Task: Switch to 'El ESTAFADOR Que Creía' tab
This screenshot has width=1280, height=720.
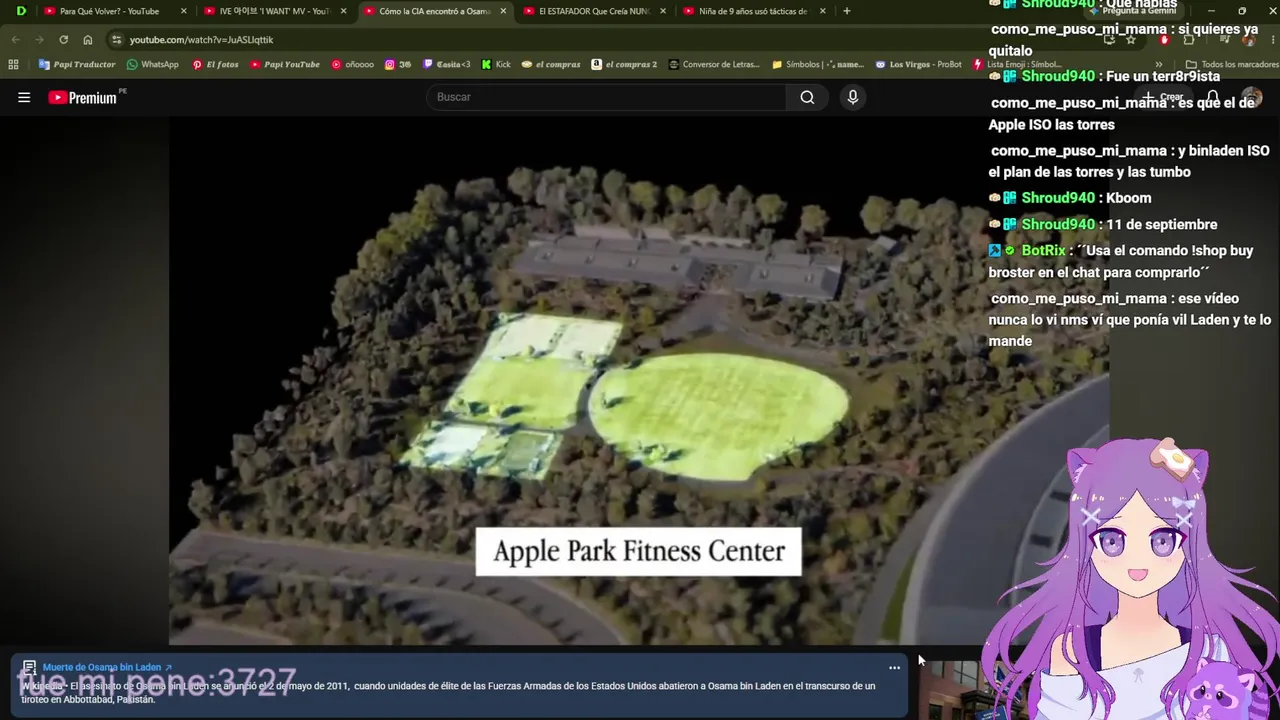Action: [594, 11]
